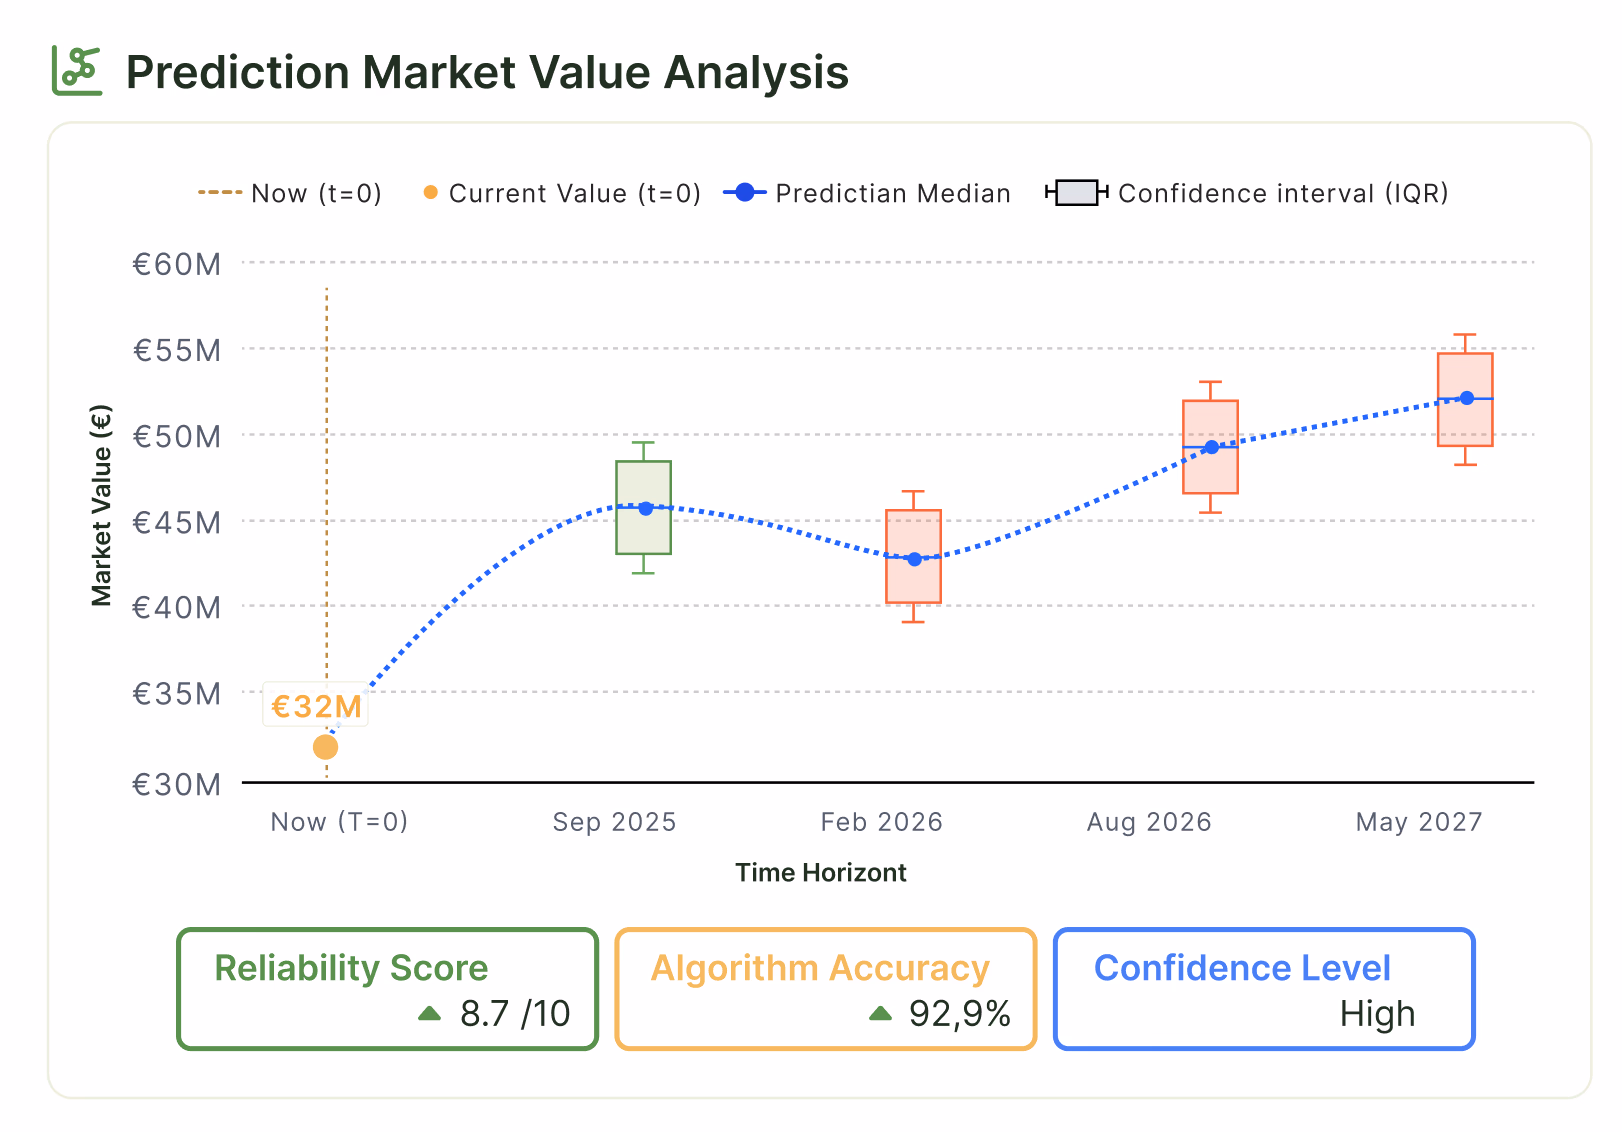Click the green chart analysis icon beside title
The image size is (1622, 1132).
77,71
